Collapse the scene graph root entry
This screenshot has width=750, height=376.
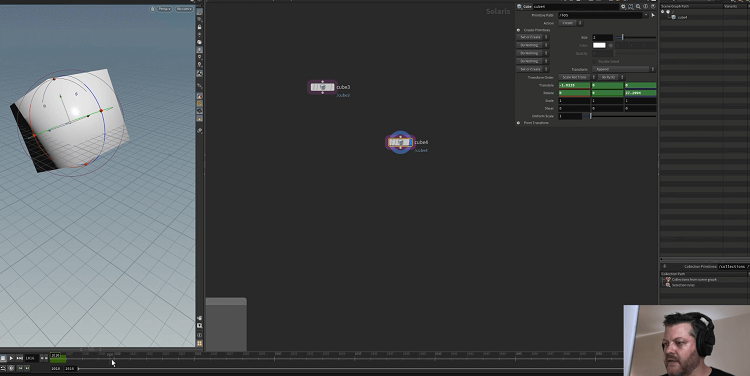663,12
